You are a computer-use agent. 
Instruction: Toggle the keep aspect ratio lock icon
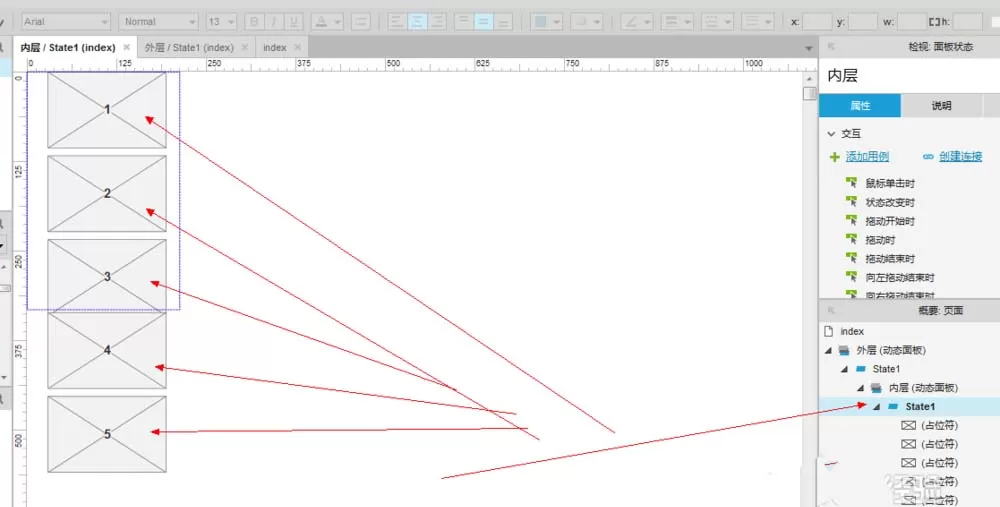[x=934, y=22]
